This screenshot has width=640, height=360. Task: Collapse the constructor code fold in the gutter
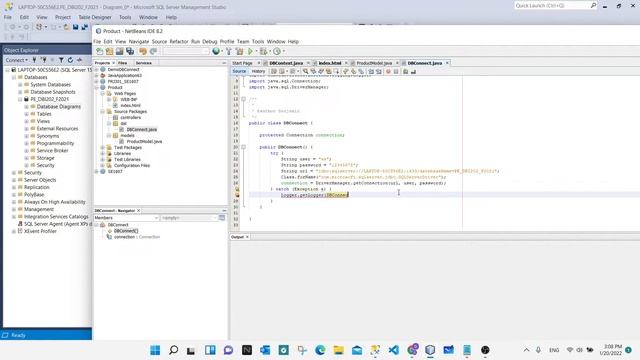(x=243, y=147)
